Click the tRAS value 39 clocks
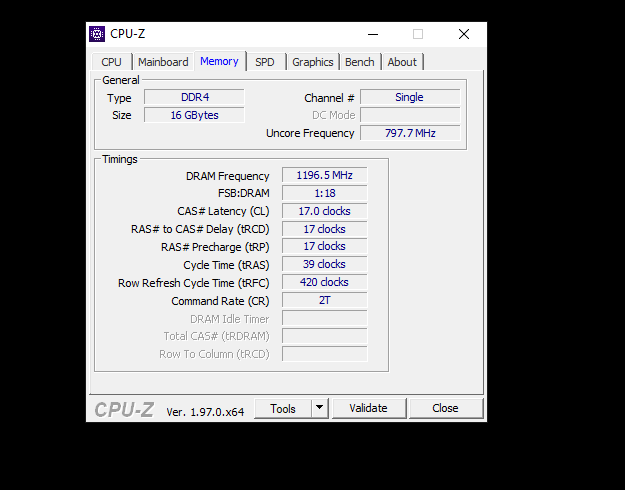625x490 pixels. (x=324, y=264)
